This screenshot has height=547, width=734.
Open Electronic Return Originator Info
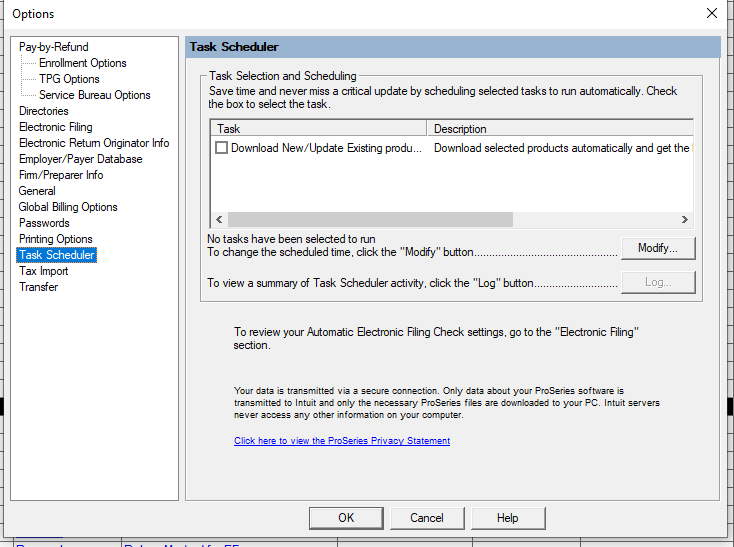(x=94, y=143)
